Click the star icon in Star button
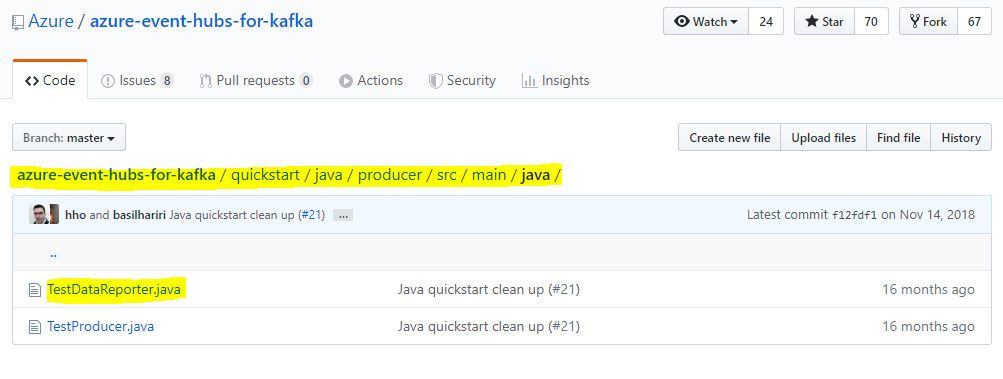This screenshot has height=379, width=1003. [812, 22]
